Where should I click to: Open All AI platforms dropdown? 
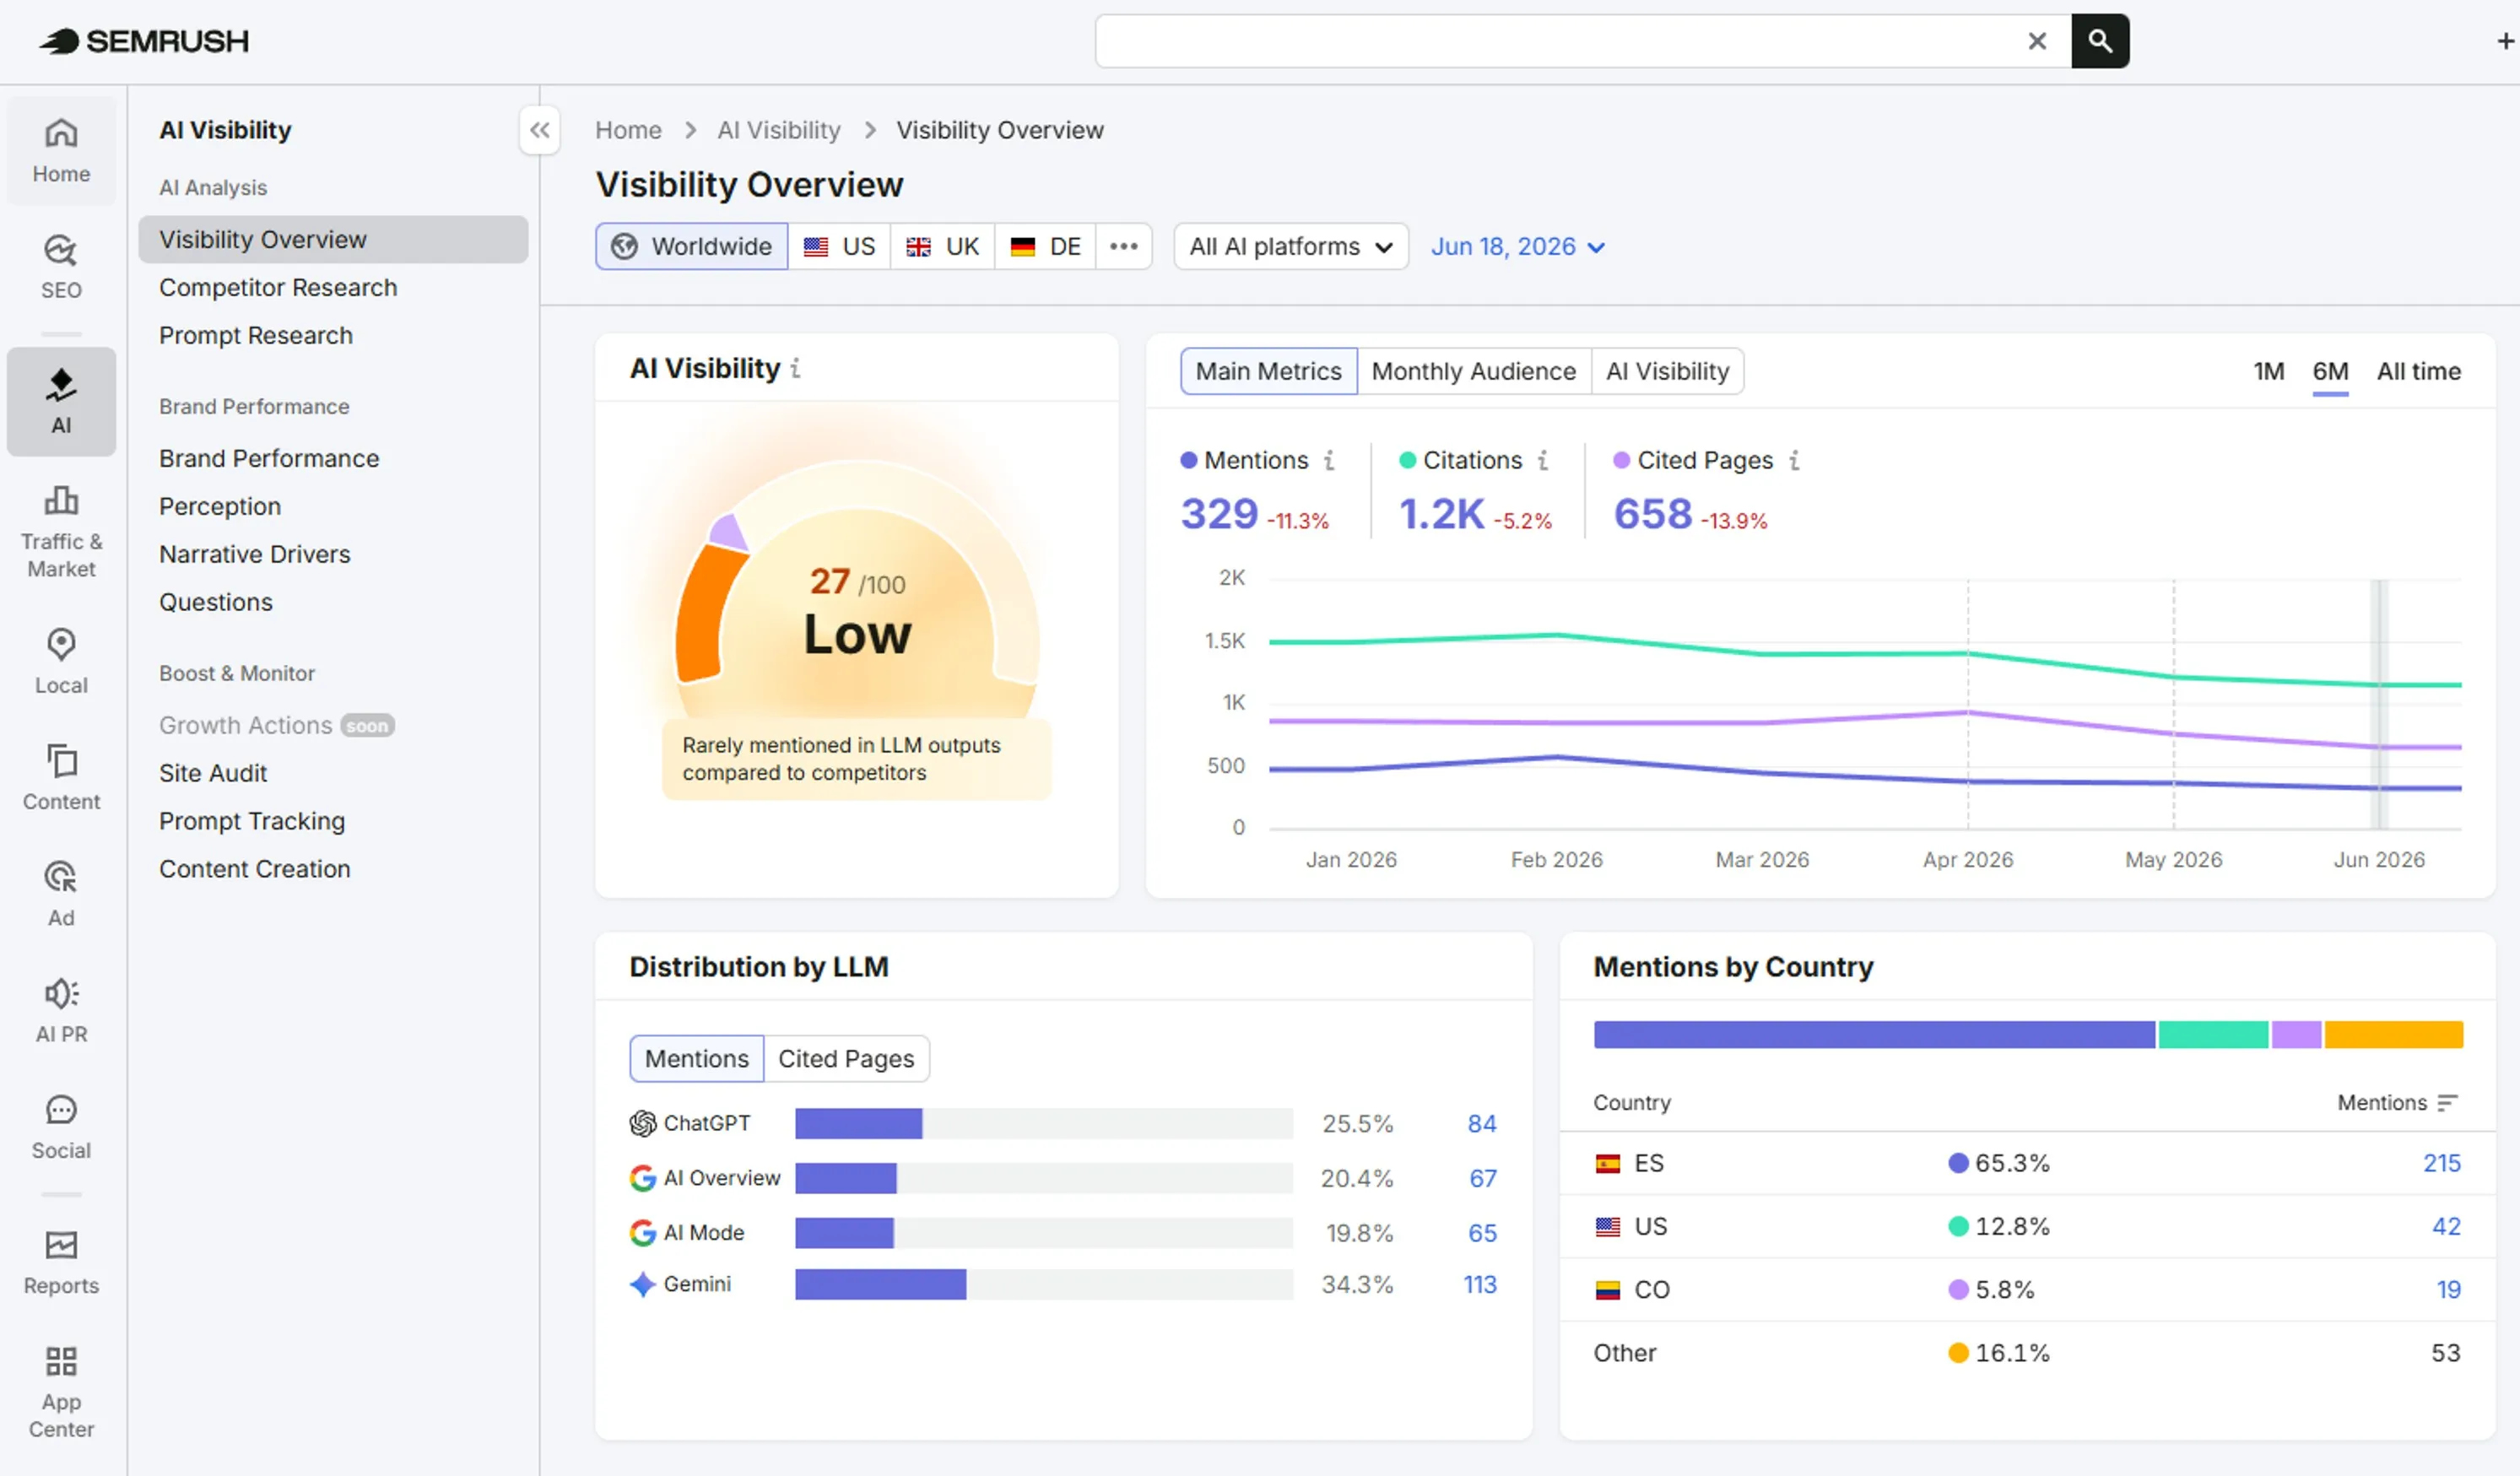(x=1291, y=246)
